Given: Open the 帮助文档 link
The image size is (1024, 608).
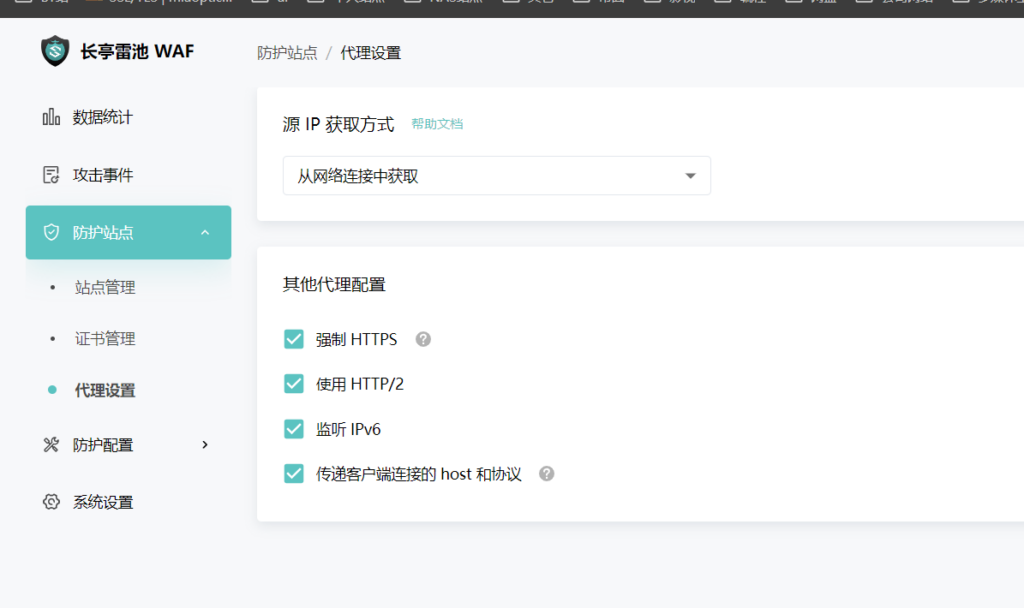Looking at the screenshot, I should 437,124.
